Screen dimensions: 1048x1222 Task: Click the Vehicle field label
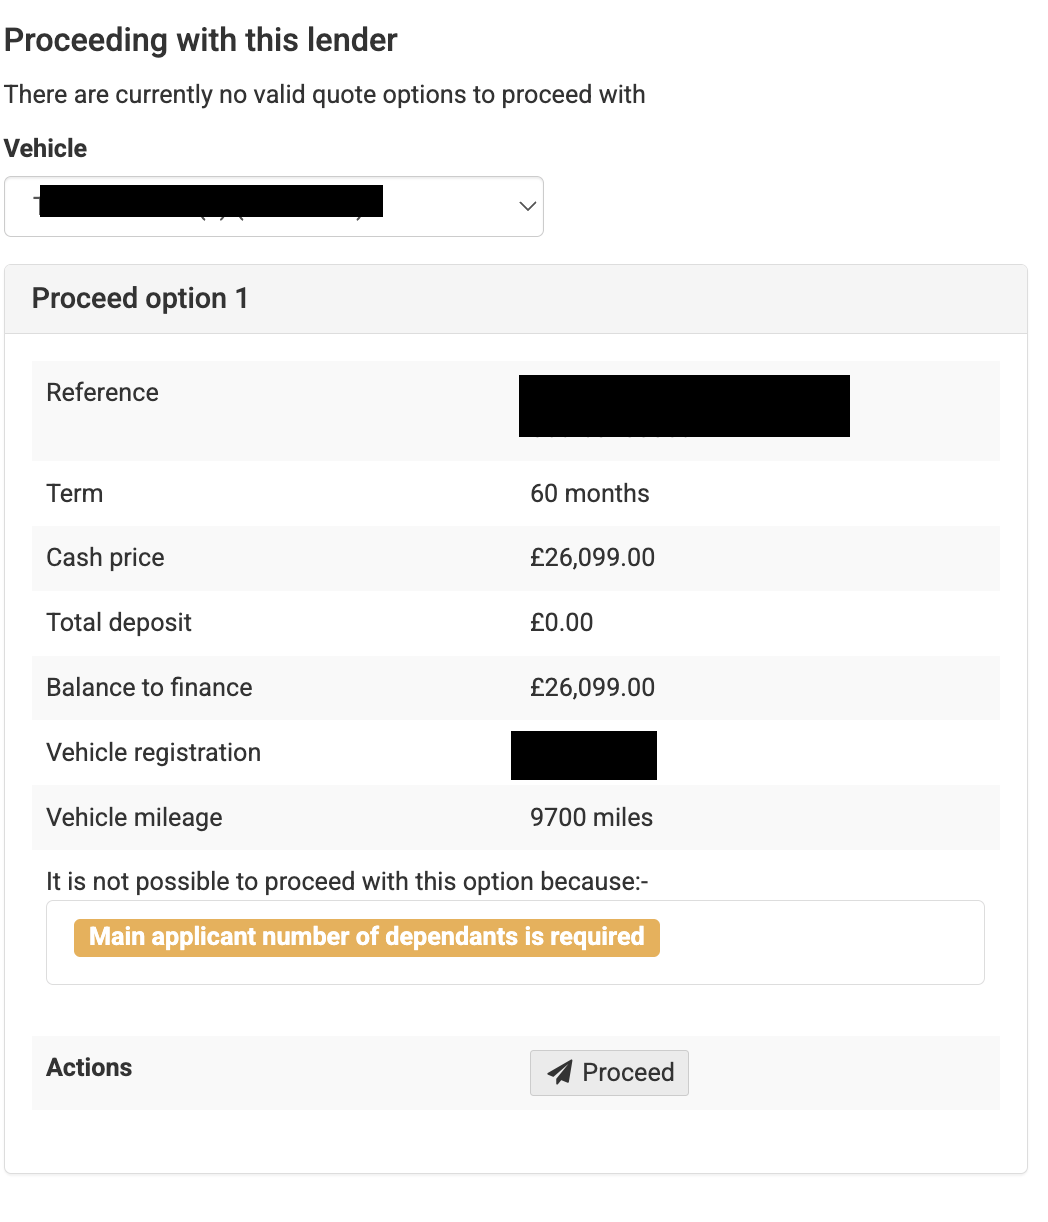point(45,148)
